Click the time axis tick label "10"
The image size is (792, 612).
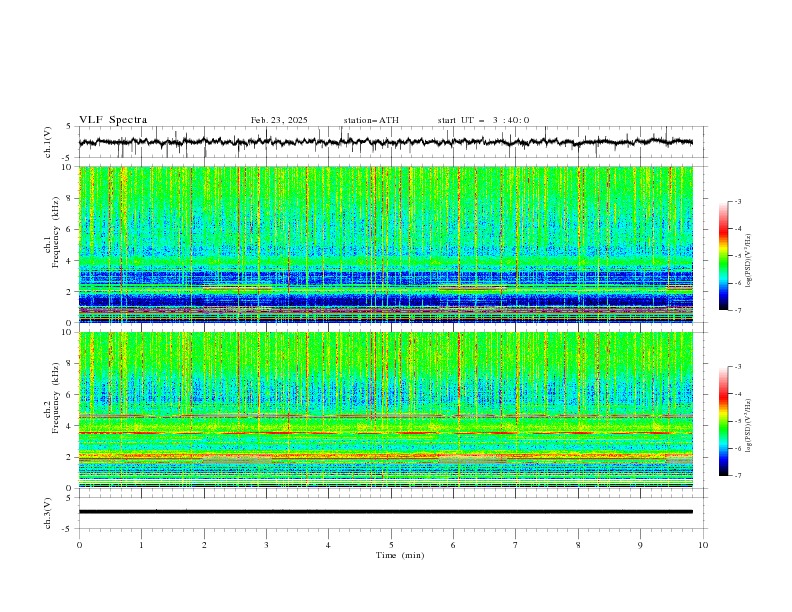pos(703,545)
